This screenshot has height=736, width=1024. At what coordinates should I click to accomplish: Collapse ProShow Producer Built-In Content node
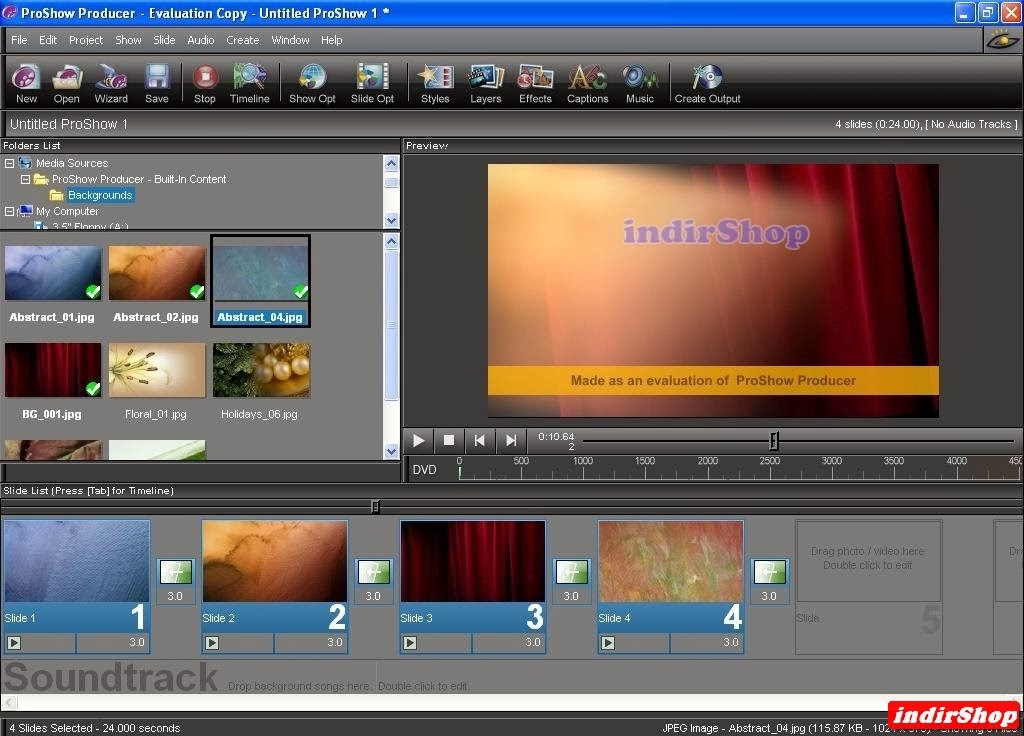tap(25, 179)
